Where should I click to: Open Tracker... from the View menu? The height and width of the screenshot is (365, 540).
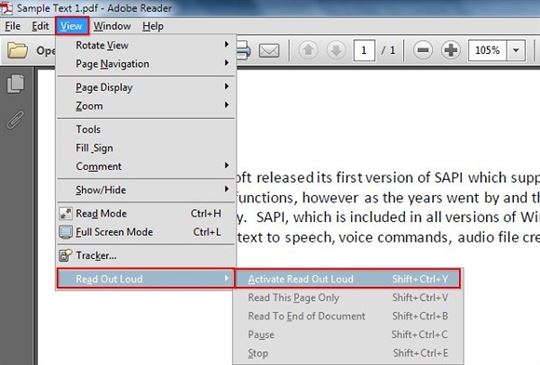(x=146, y=256)
